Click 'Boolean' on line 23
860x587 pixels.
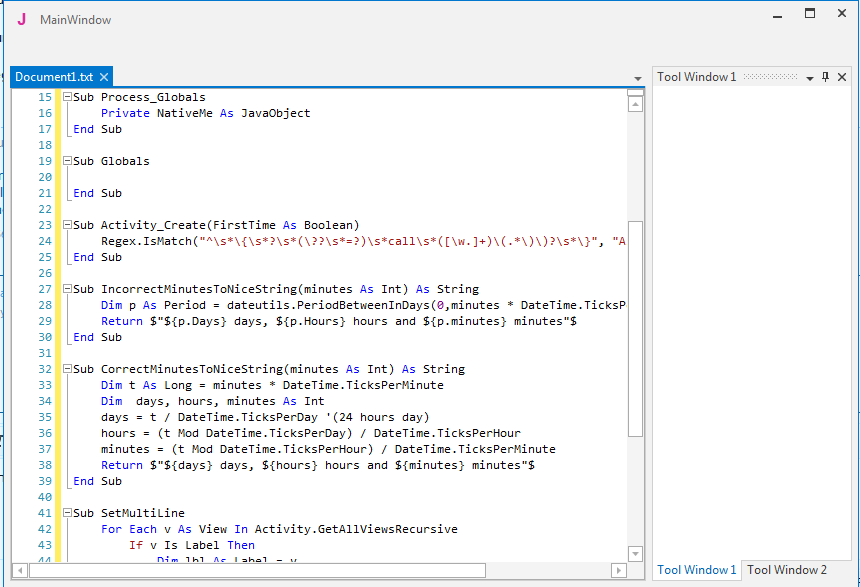pyautogui.click(x=328, y=225)
